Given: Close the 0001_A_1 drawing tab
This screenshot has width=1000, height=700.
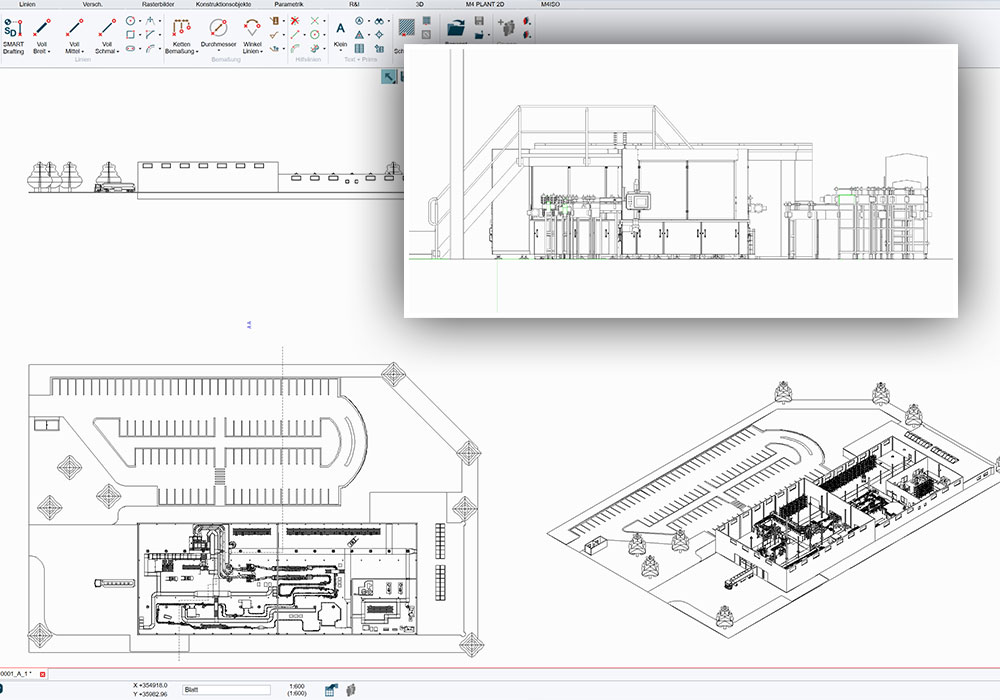Looking at the screenshot, I should coord(43,674).
